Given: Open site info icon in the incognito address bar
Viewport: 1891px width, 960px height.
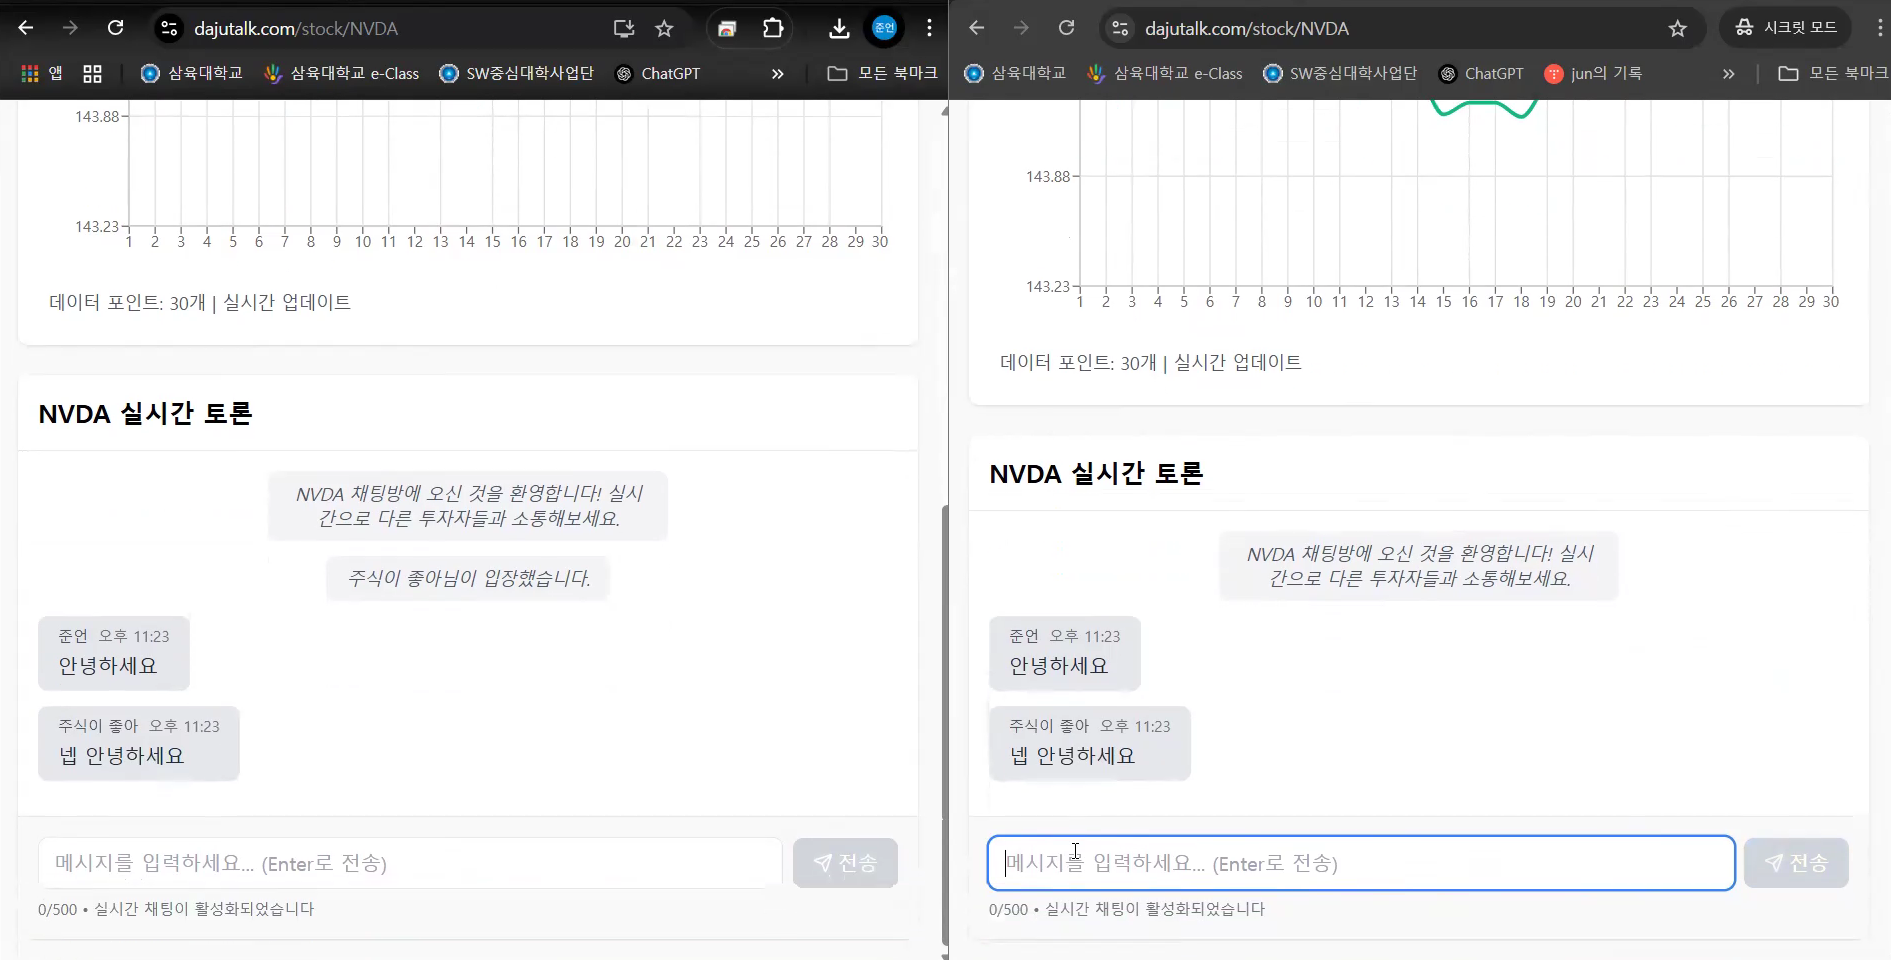Looking at the screenshot, I should pos(1120,28).
